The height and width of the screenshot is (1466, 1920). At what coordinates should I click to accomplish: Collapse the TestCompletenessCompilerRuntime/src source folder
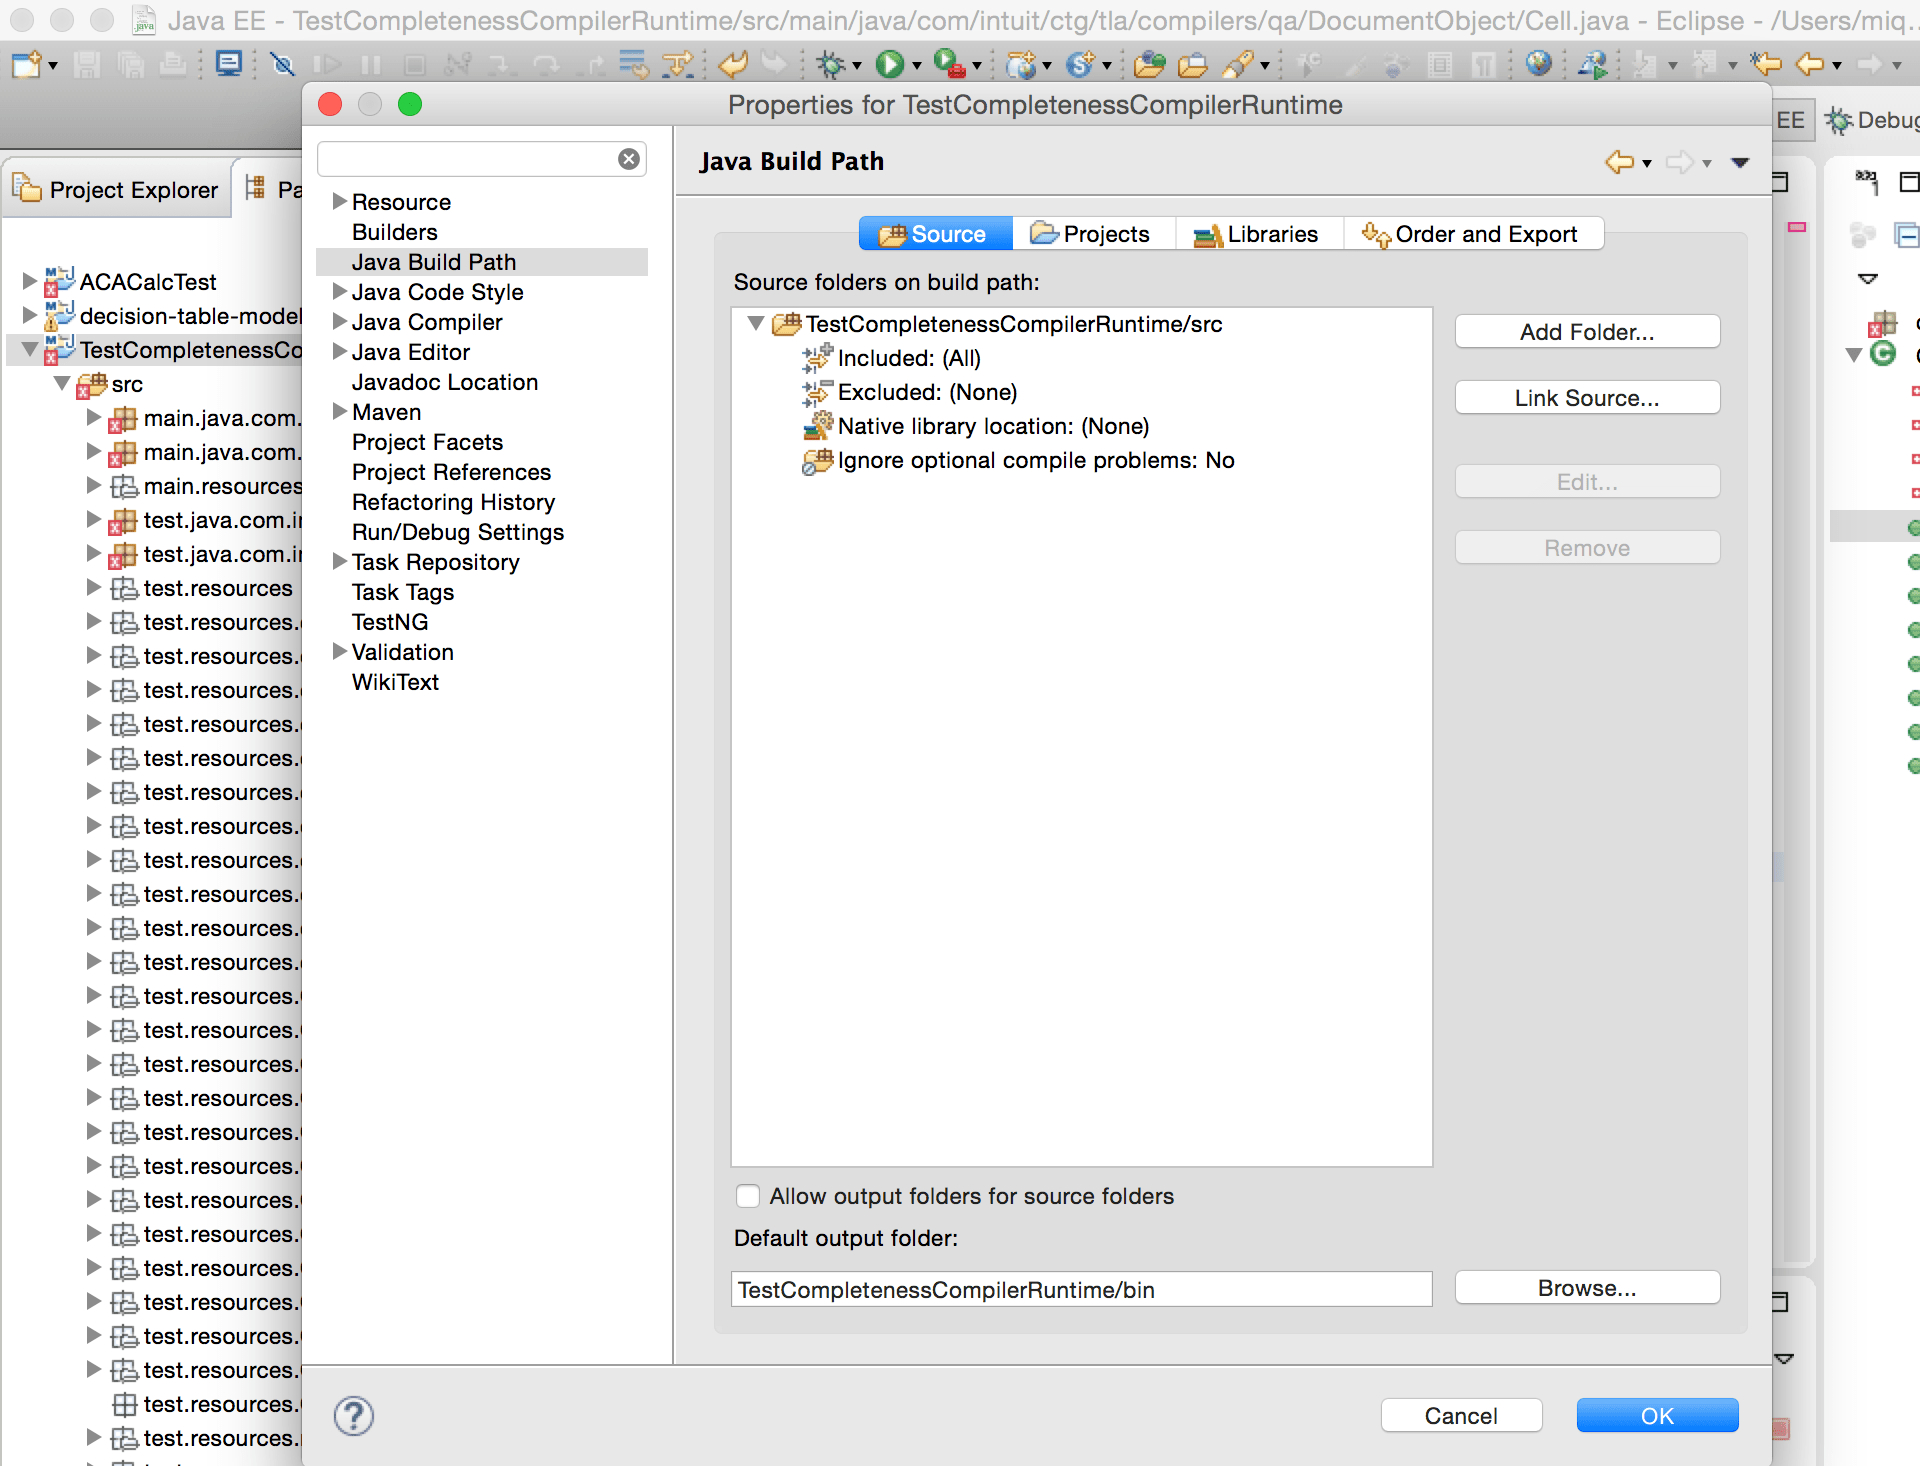[756, 324]
